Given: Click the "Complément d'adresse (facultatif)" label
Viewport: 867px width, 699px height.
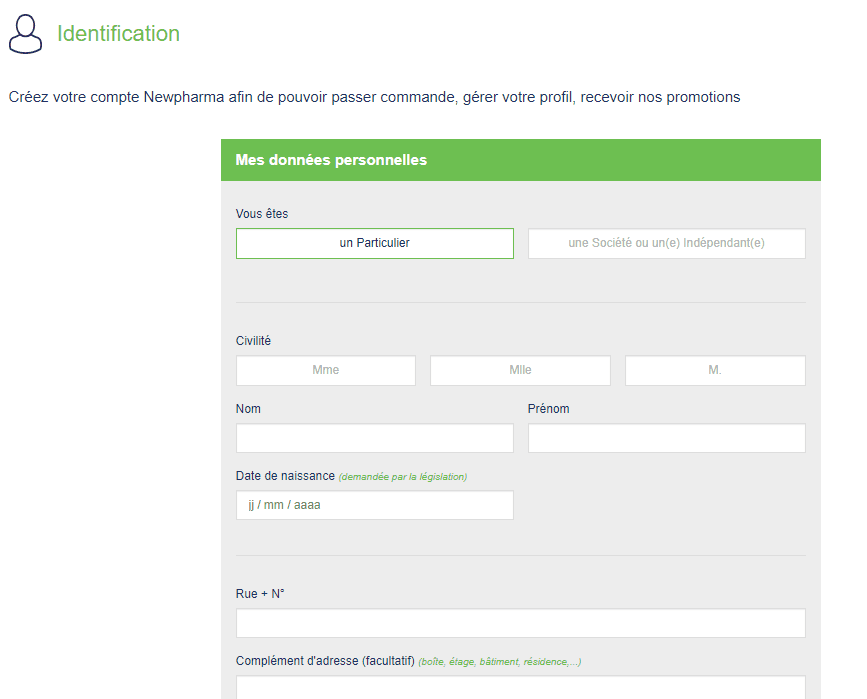Looking at the screenshot, I should (x=325, y=661).
